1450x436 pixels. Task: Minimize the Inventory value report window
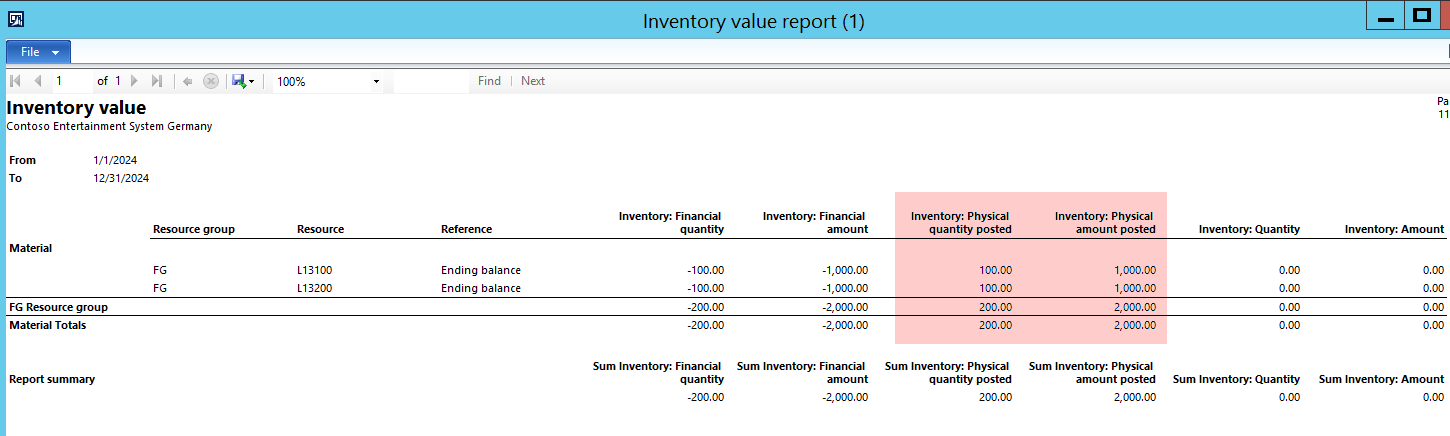click(x=1386, y=17)
